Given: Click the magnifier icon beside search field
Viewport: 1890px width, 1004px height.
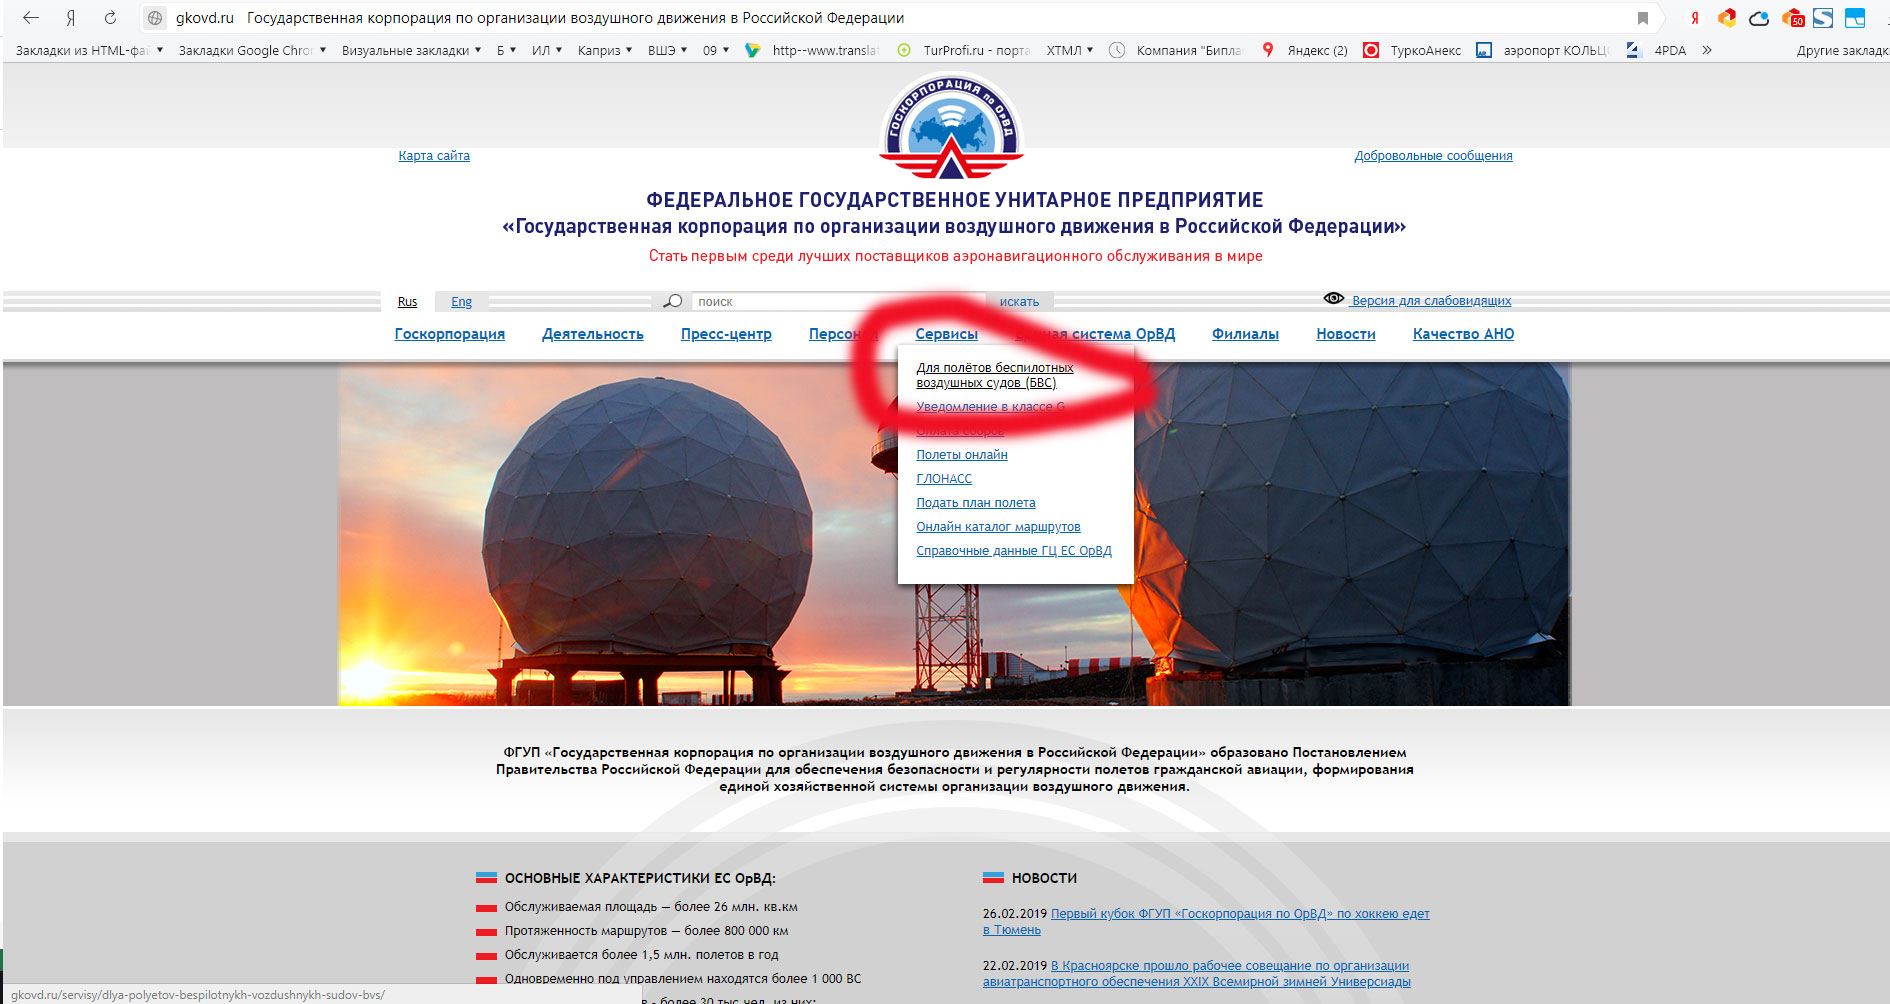Looking at the screenshot, I should (x=673, y=301).
